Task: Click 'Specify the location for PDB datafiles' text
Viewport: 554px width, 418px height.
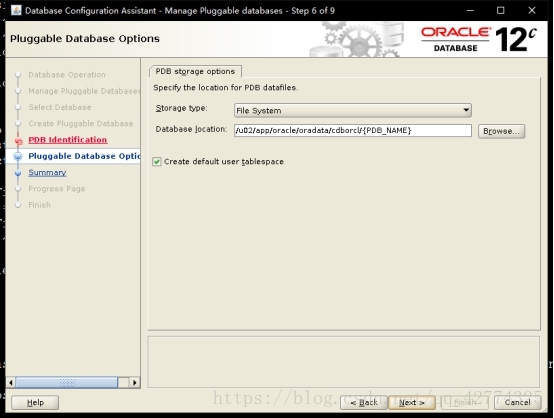Action: tap(225, 88)
